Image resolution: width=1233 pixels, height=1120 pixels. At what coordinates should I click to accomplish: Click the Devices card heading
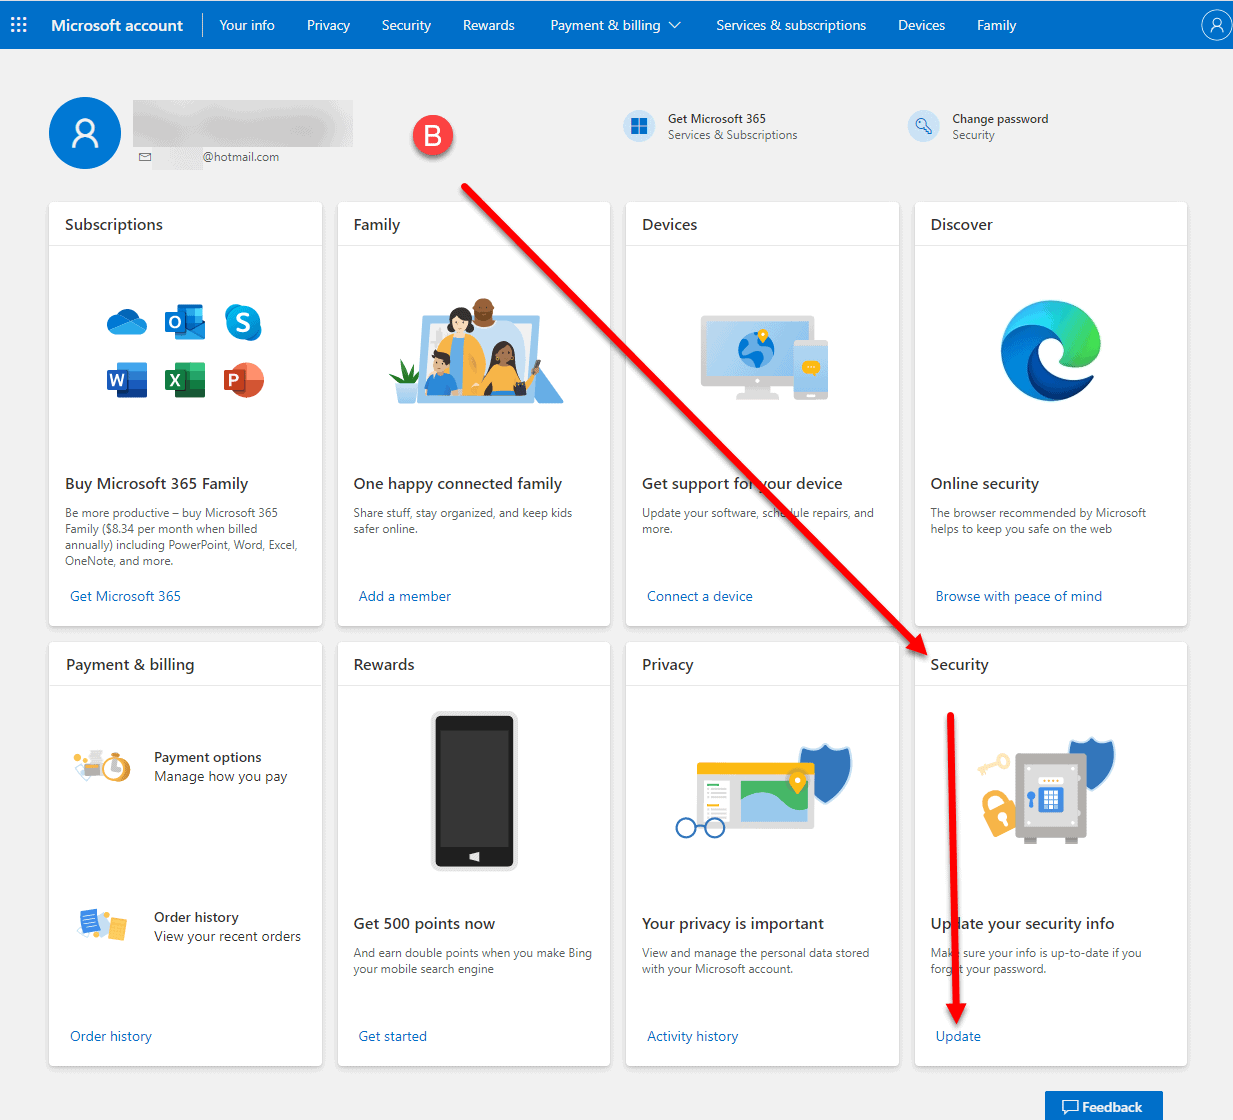pos(670,224)
